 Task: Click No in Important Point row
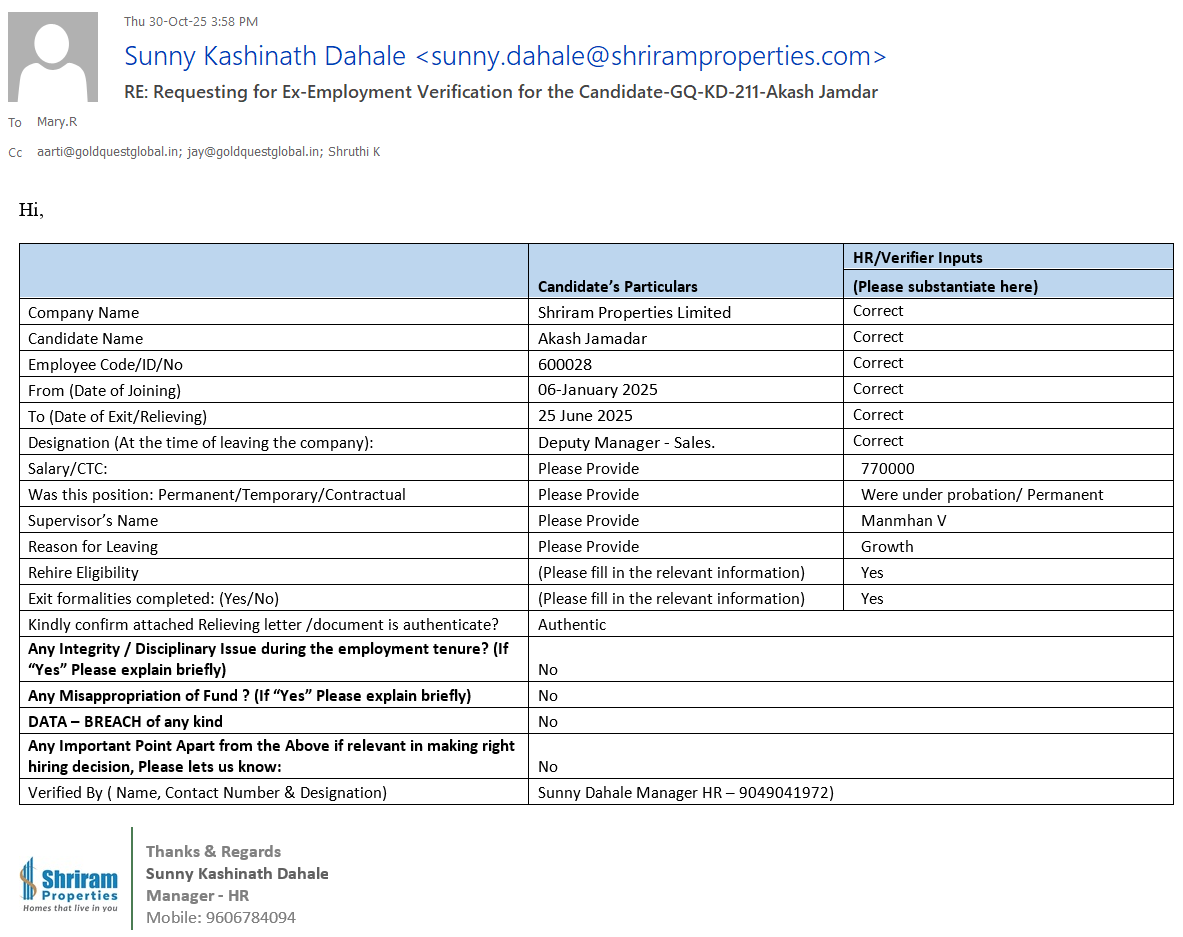pos(548,767)
